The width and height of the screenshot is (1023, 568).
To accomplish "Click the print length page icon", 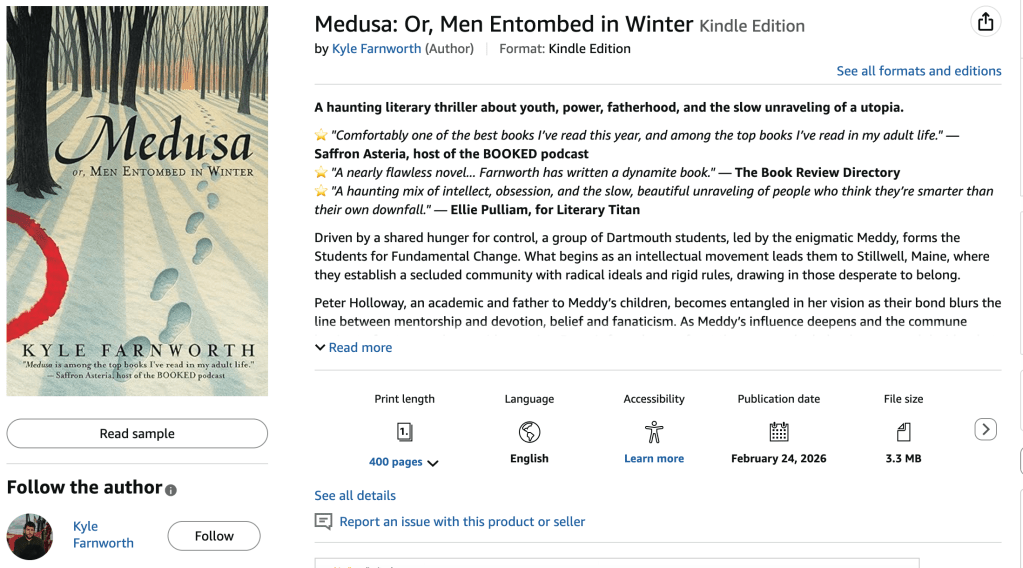I will point(404,432).
